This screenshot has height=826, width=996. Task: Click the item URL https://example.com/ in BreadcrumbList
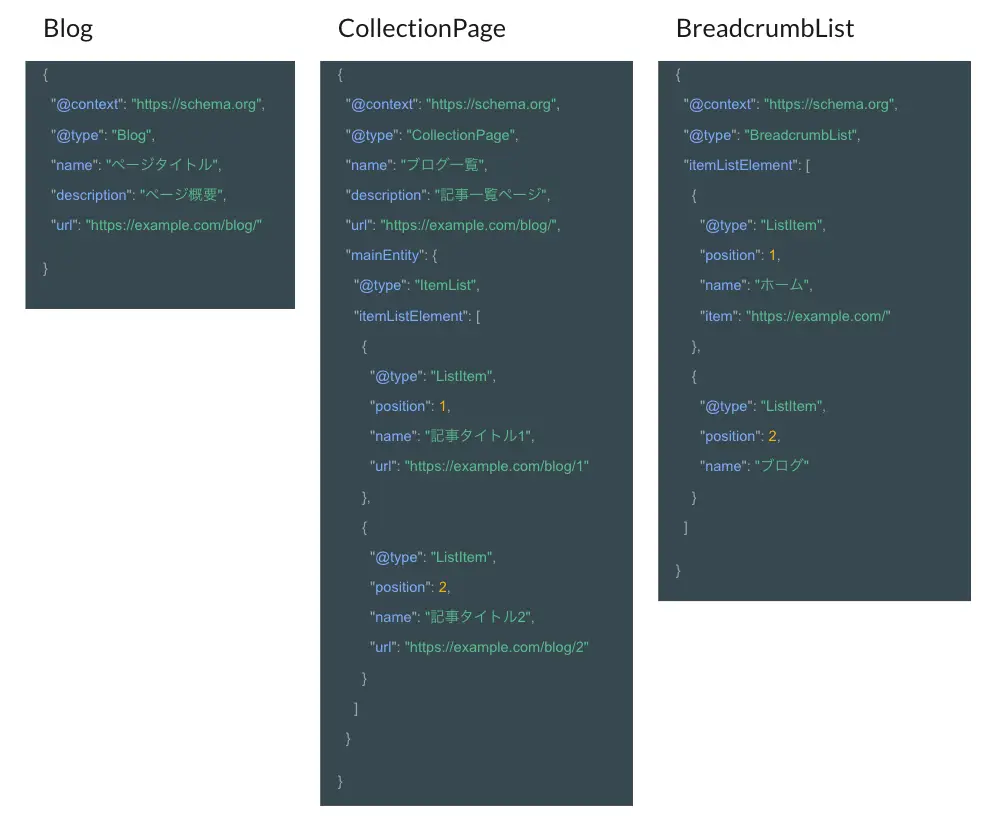818,316
